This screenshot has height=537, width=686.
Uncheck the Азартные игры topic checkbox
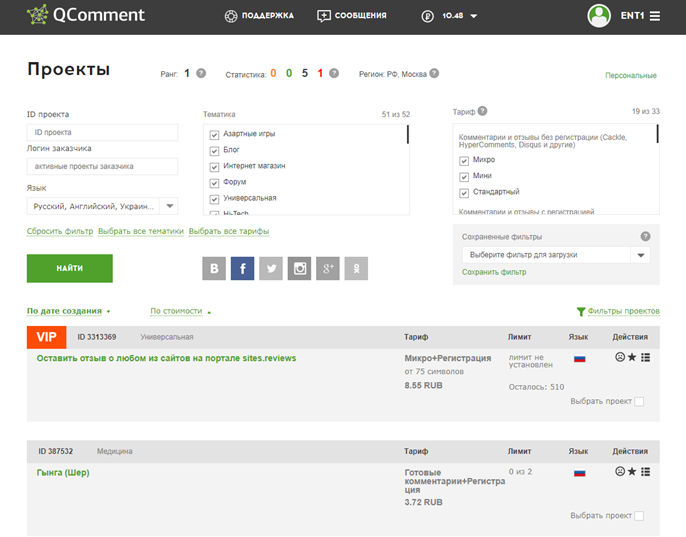click(214, 134)
